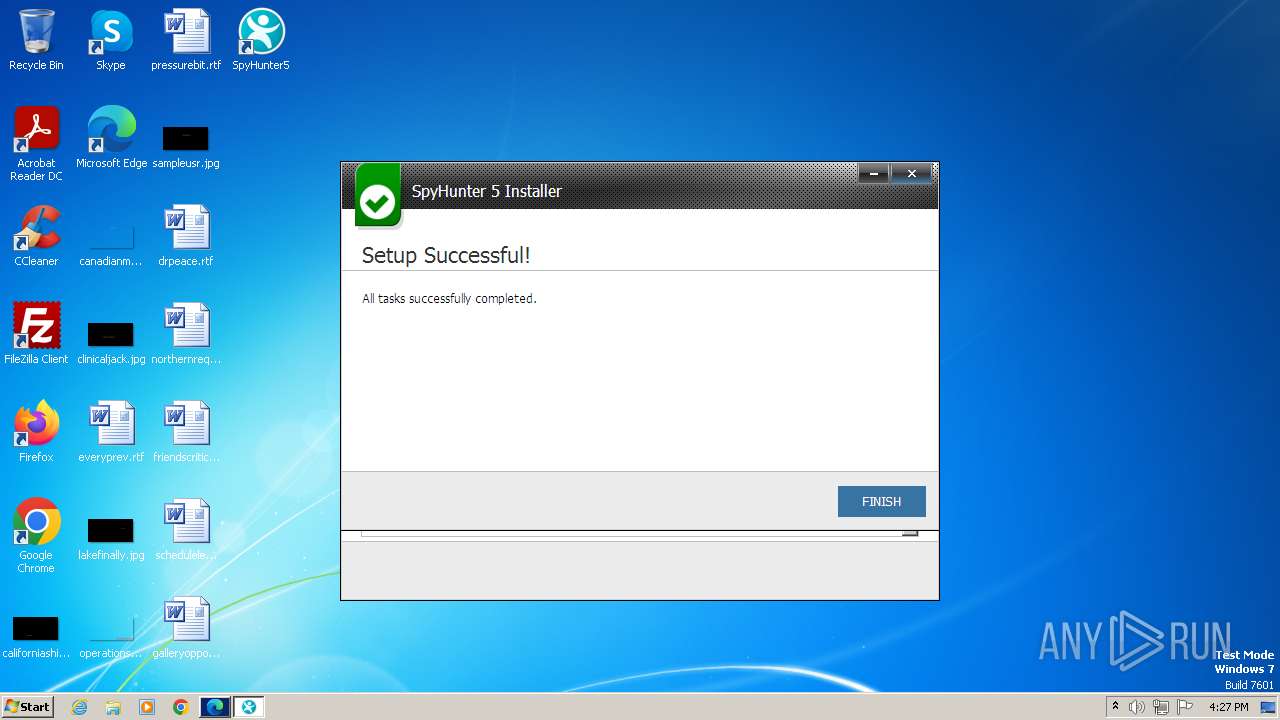Close the SpyHunter 5 Installer window
This screenshot has height=720, width=1280.
click(911, 174)
